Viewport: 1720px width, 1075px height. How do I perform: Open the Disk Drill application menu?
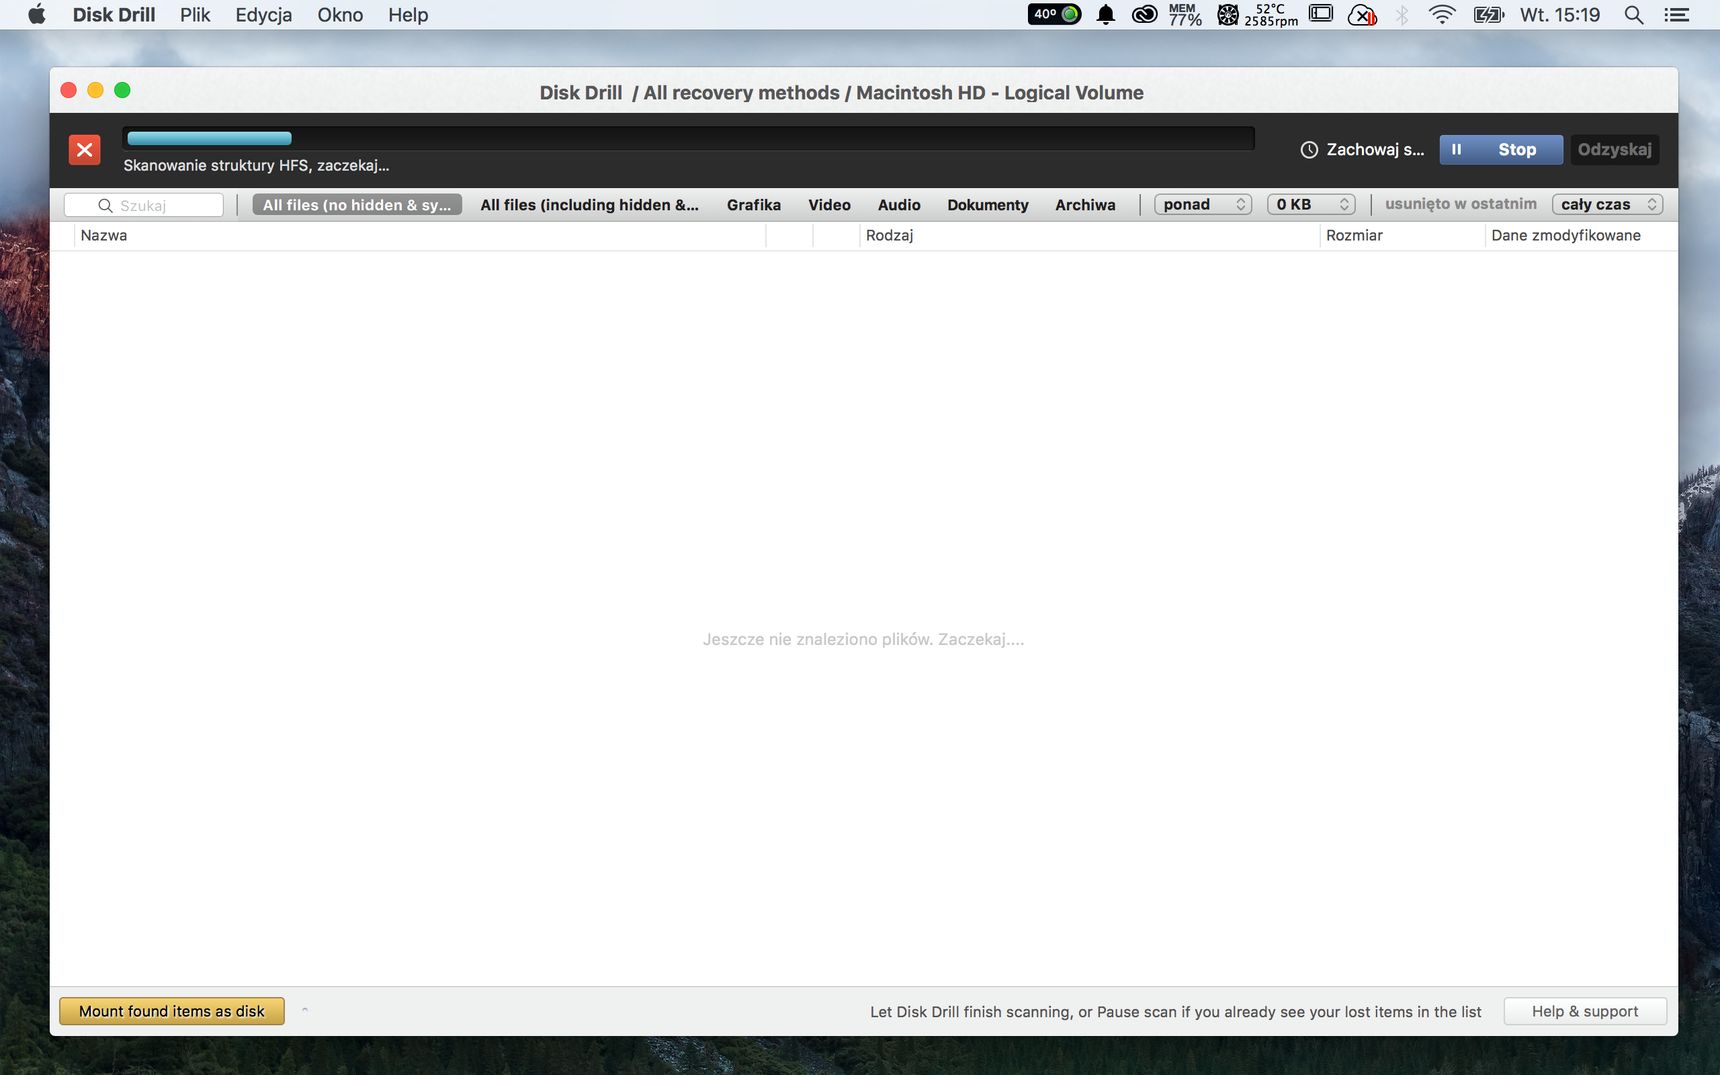[114, 15]
